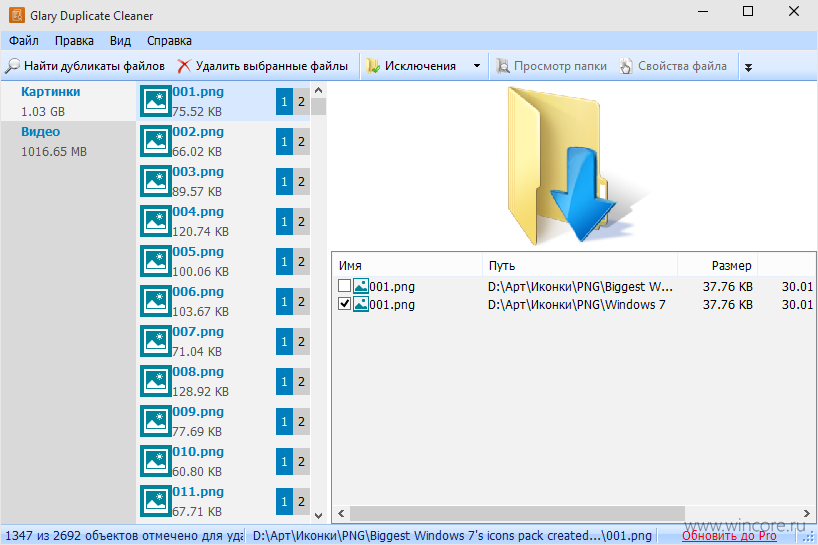Select the Видео category
Image resolution: width=818 pixels, height=545 pixels.
tap(68, 141)
